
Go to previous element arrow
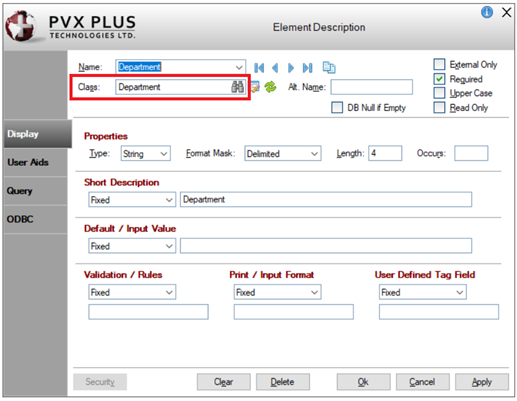pyautogui.click(x=275, y=68)
